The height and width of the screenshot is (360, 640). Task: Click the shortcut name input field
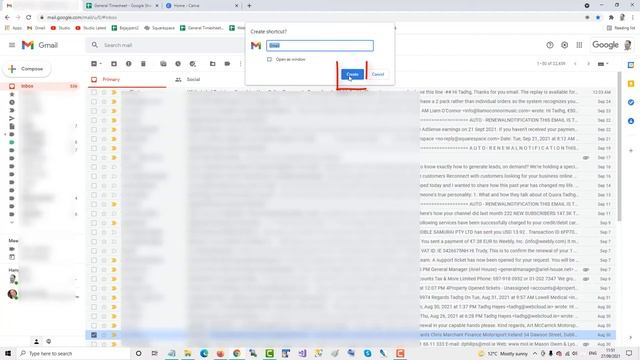tap(320, 46)
